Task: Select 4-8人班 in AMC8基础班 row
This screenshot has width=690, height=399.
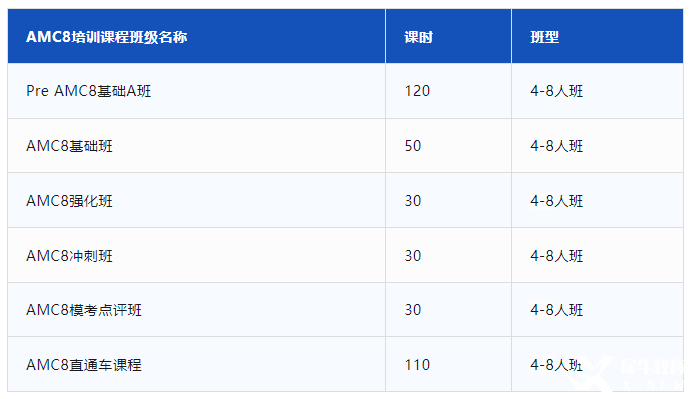Action: pos(557,146)
